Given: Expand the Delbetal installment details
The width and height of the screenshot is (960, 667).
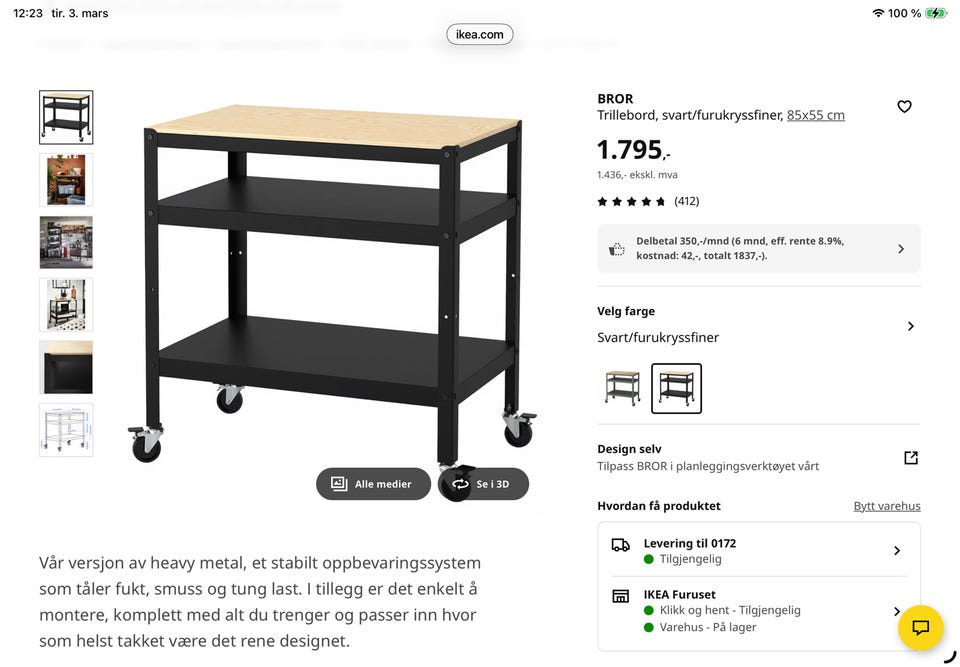Looking at the screenshot, I should [x=901, y=249].
